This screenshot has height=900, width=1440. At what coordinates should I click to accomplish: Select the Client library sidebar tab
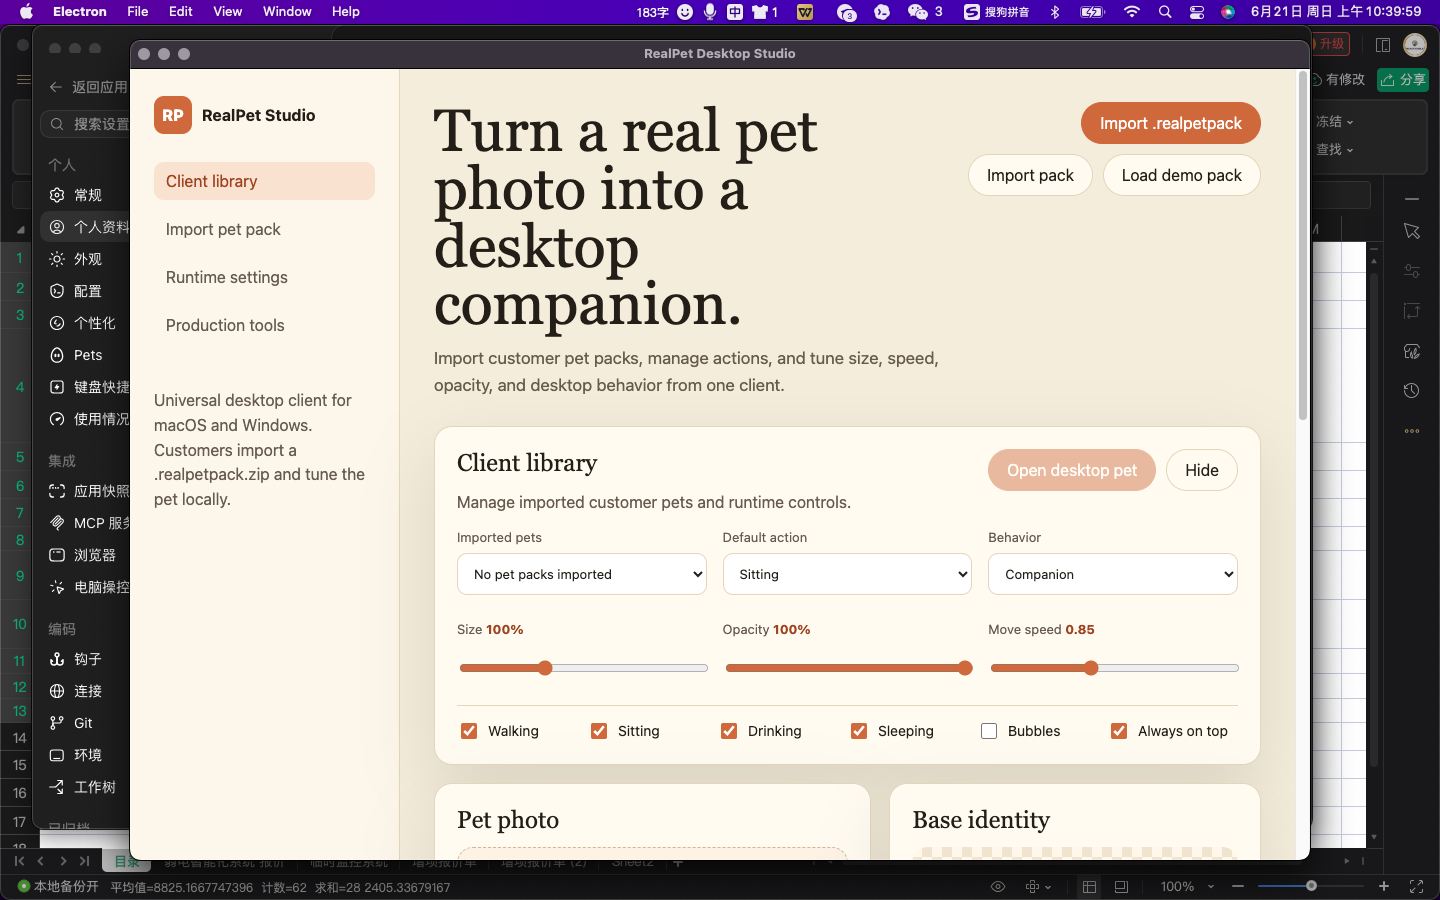coord(264,181)
